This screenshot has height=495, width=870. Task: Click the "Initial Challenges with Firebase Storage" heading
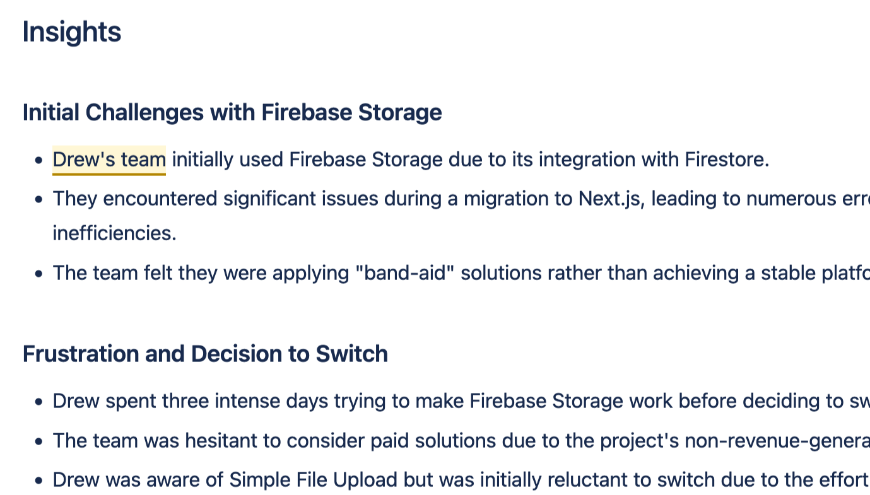[x=232, y=112]
